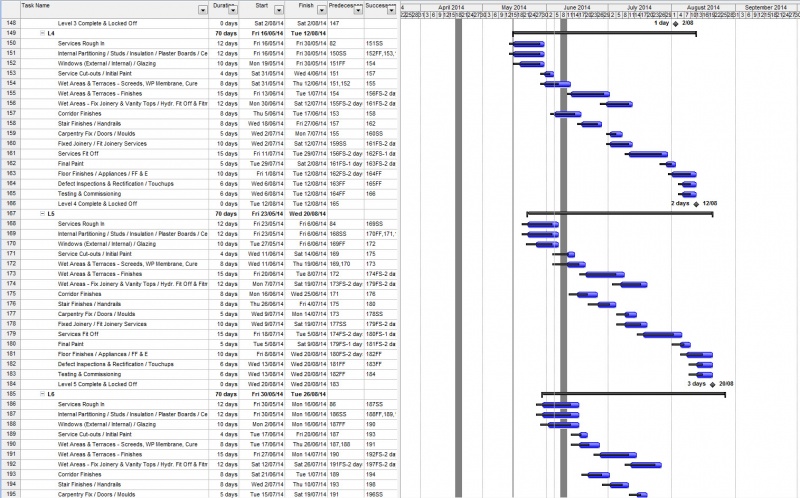Screen dimensions: 800x498
Task: Click 'April 2014' in the timescale header
Action: pos(451,8)
